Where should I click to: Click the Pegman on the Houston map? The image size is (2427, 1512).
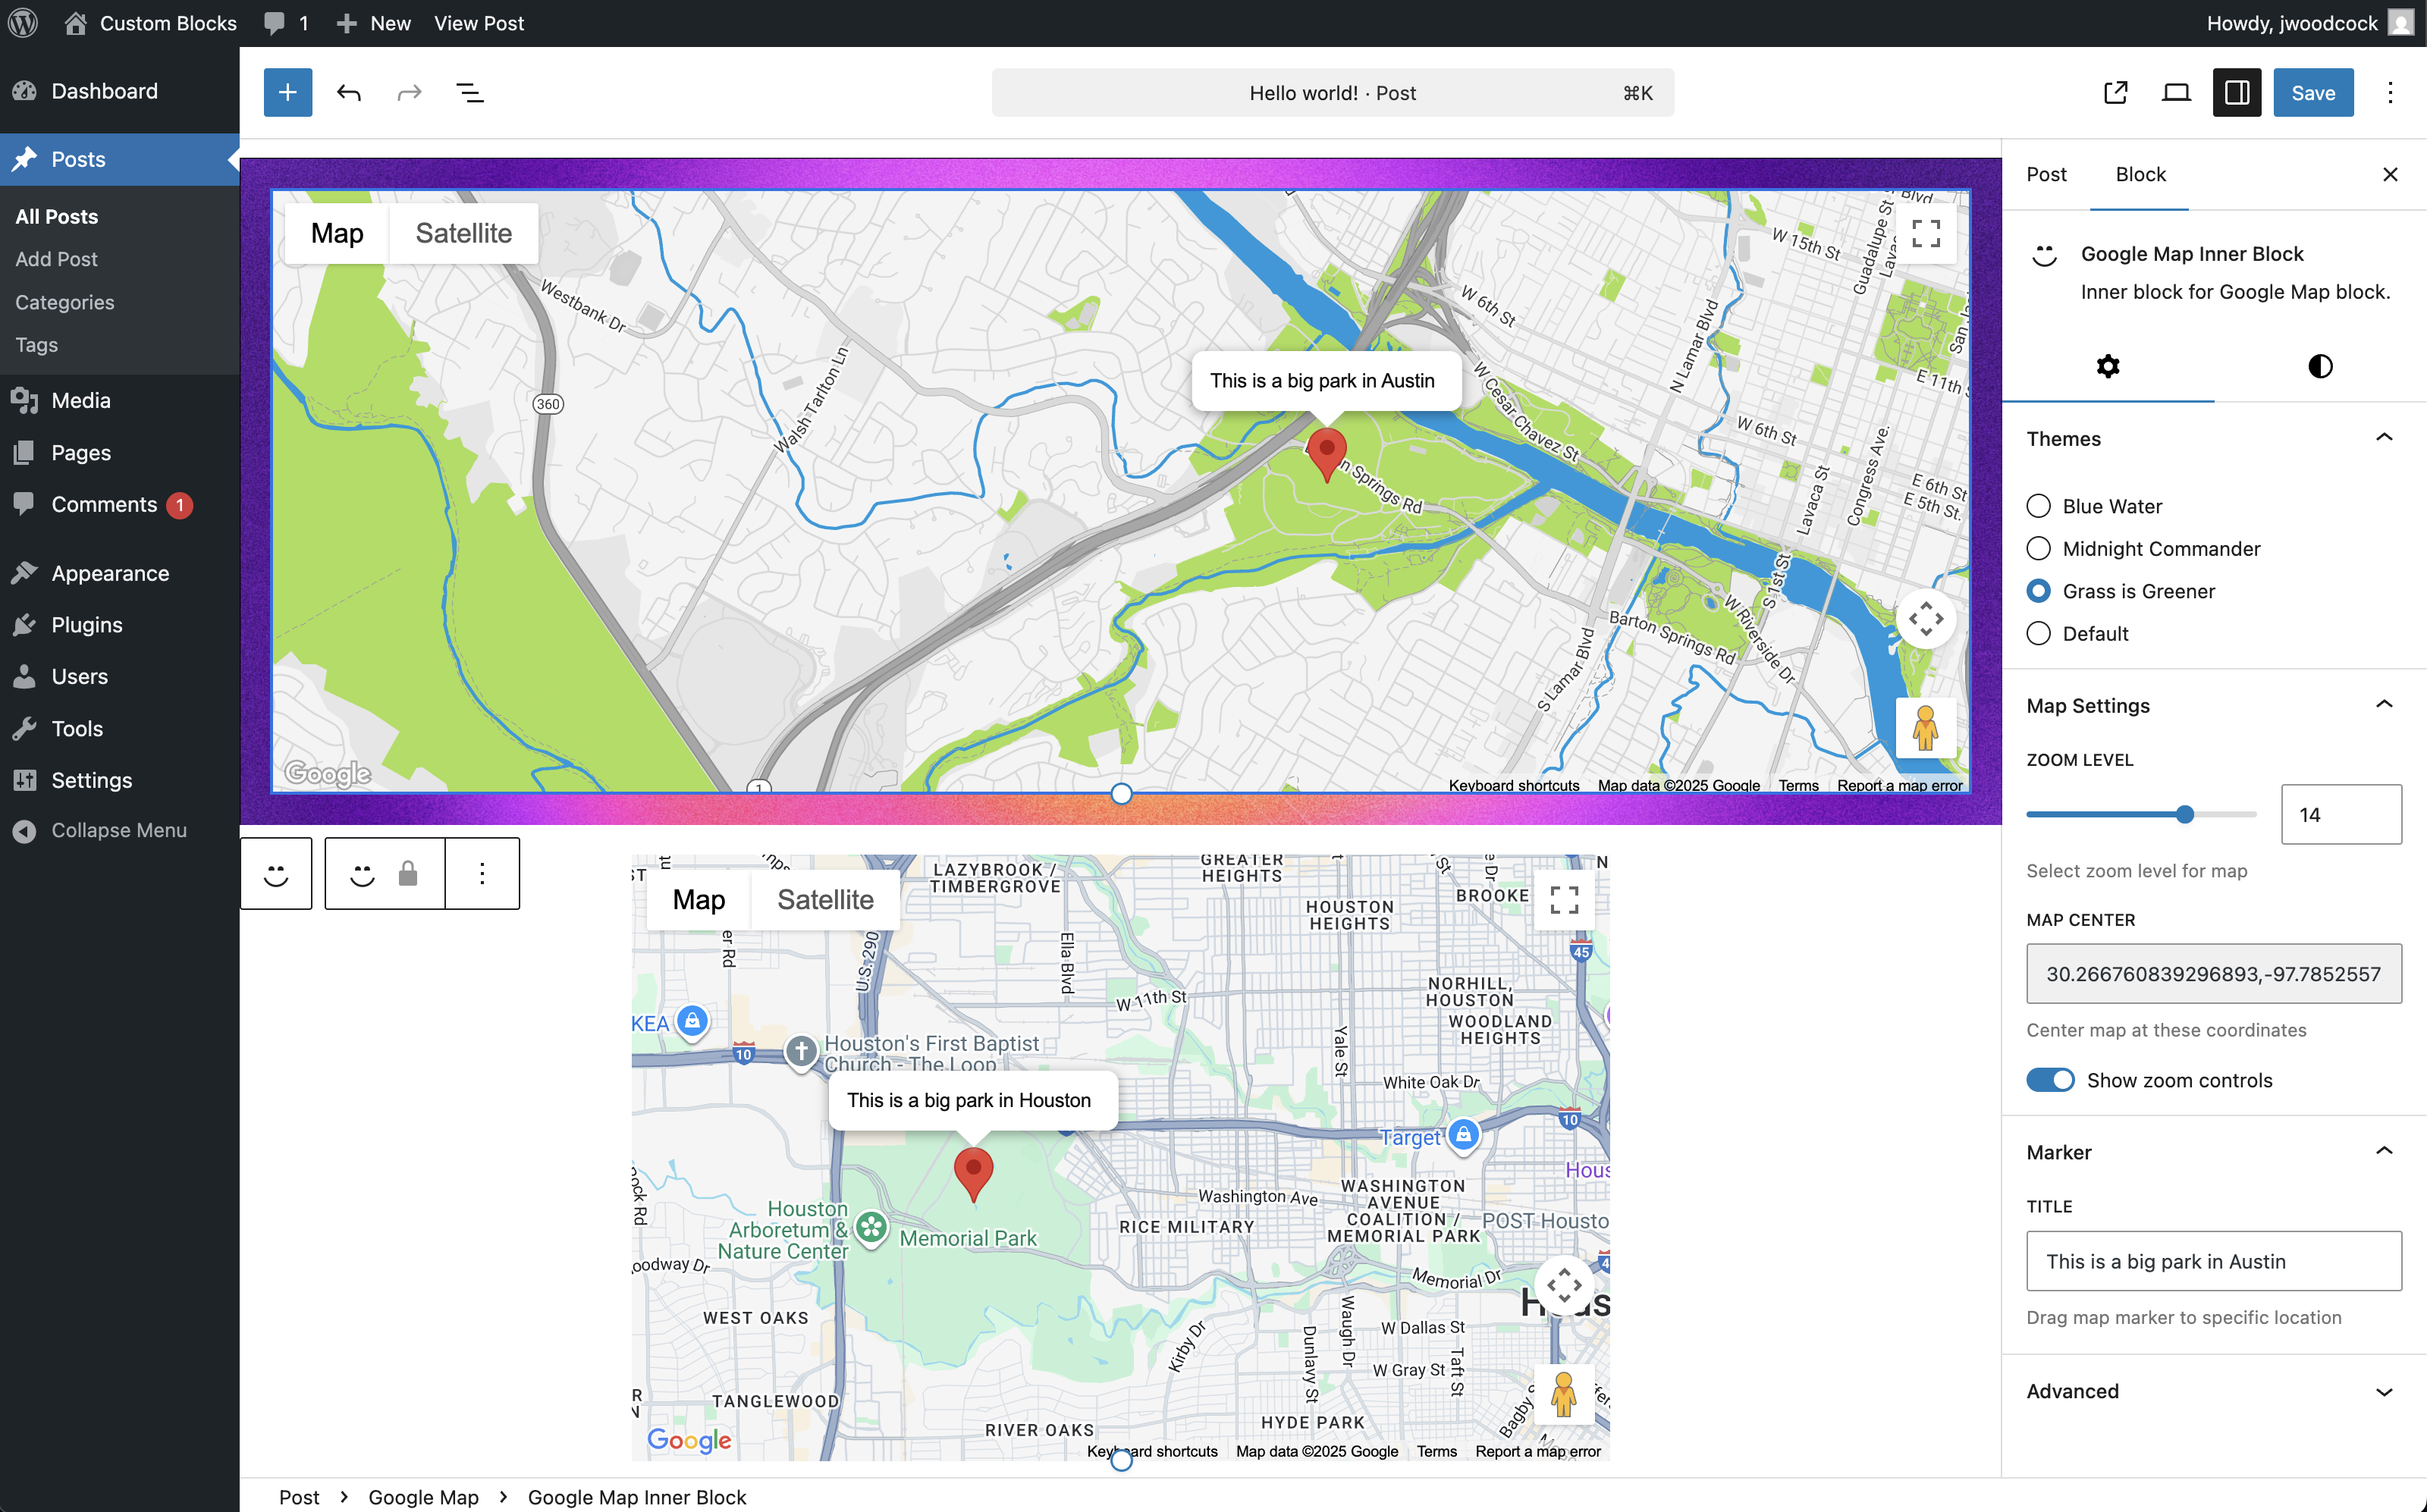[1564, 1394]
